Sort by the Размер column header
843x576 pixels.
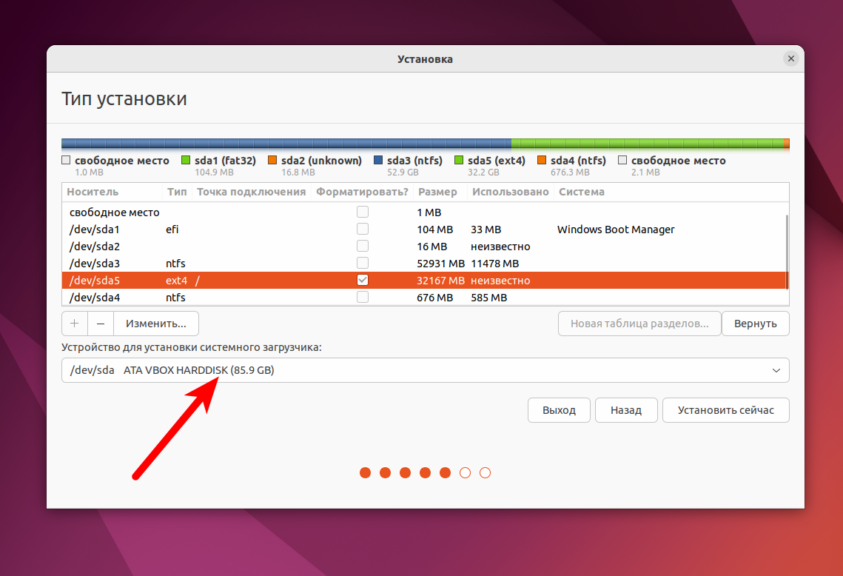[x=437, y=192]
